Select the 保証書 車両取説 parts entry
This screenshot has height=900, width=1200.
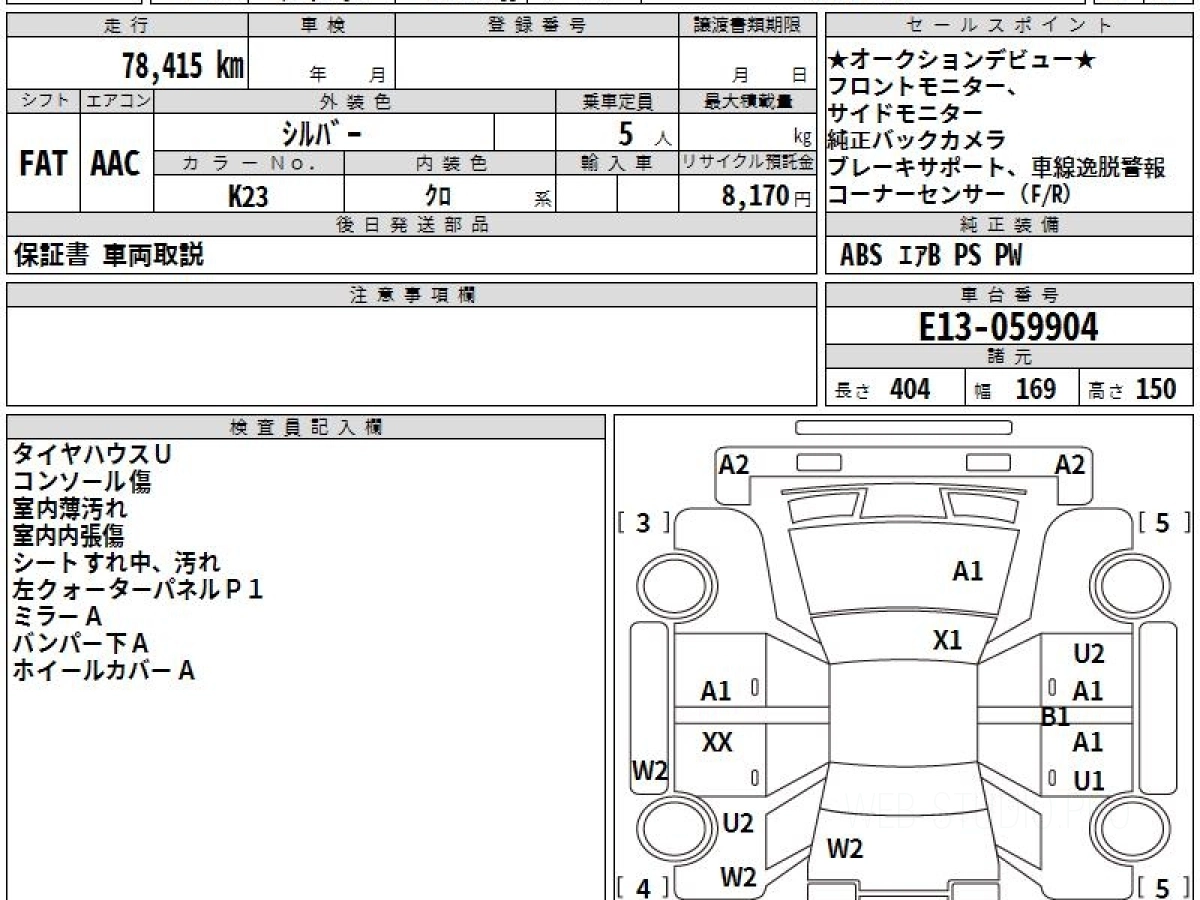point(109,255)
